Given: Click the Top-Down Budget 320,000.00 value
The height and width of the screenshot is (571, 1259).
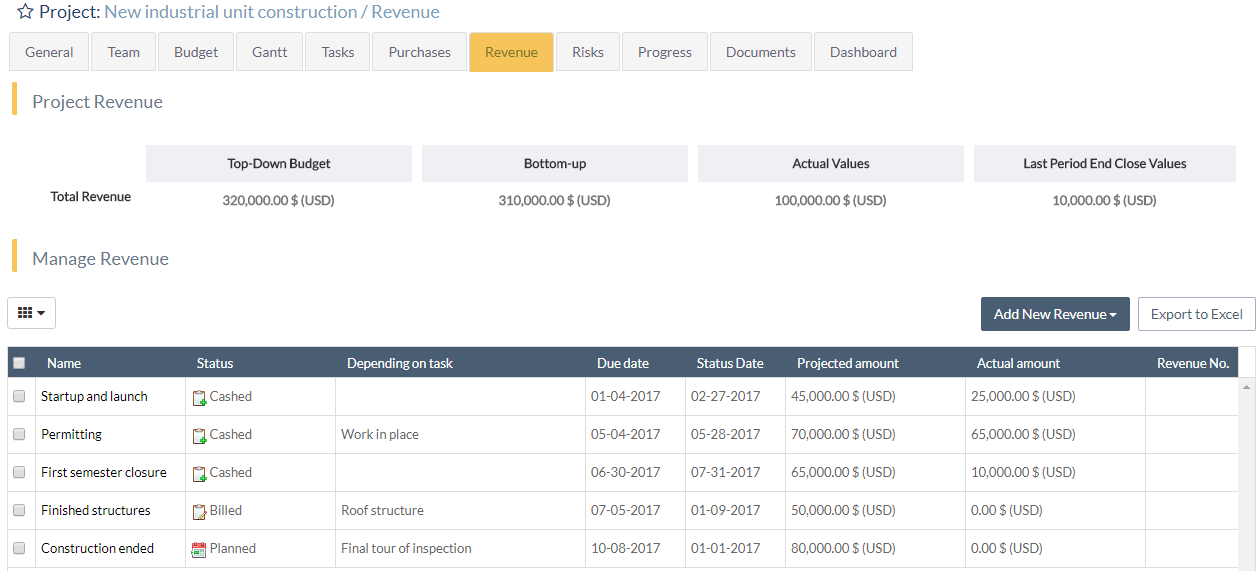Looking at the screenshot, I should (x=278, y=200).
